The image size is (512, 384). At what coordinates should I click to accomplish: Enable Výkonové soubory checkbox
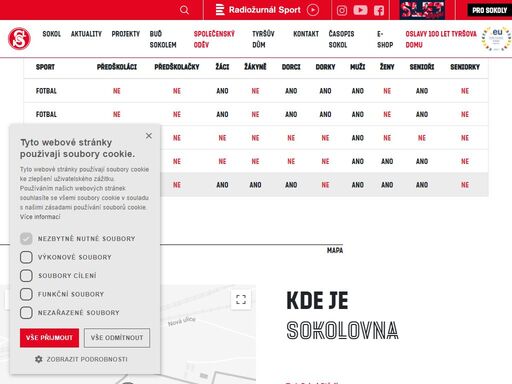26,257
